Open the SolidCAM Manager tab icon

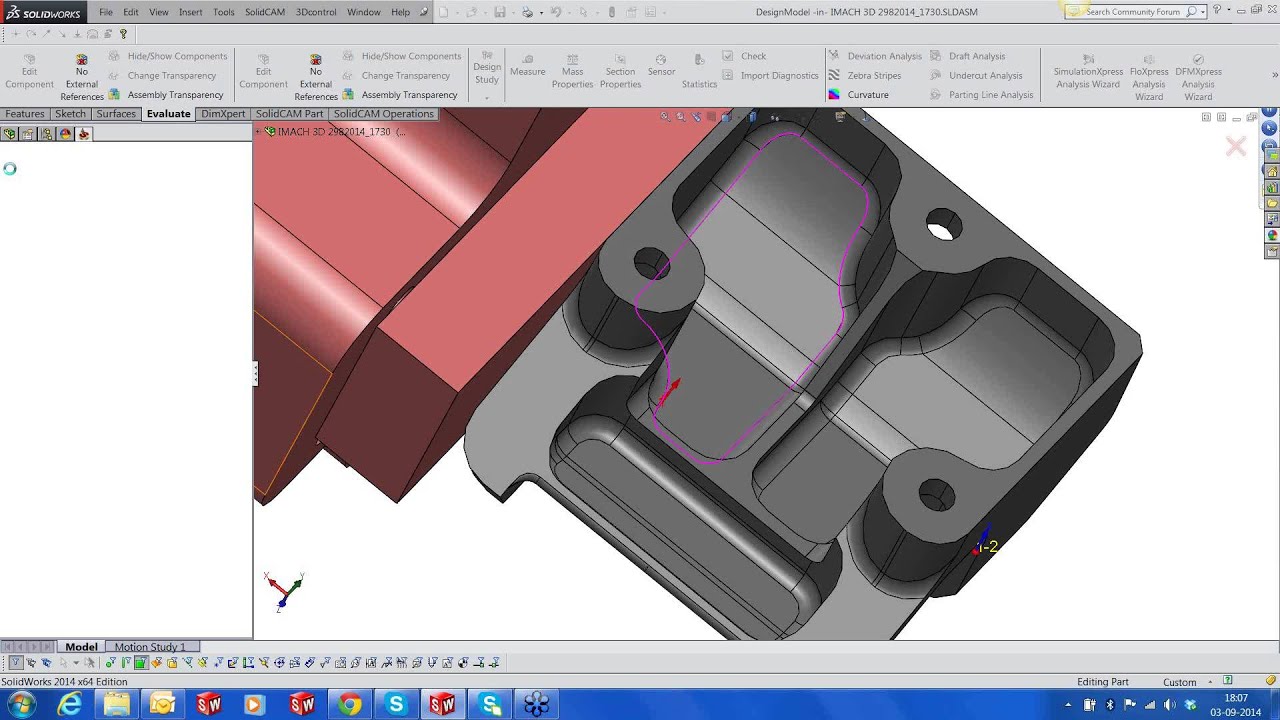tap(84, 133)
